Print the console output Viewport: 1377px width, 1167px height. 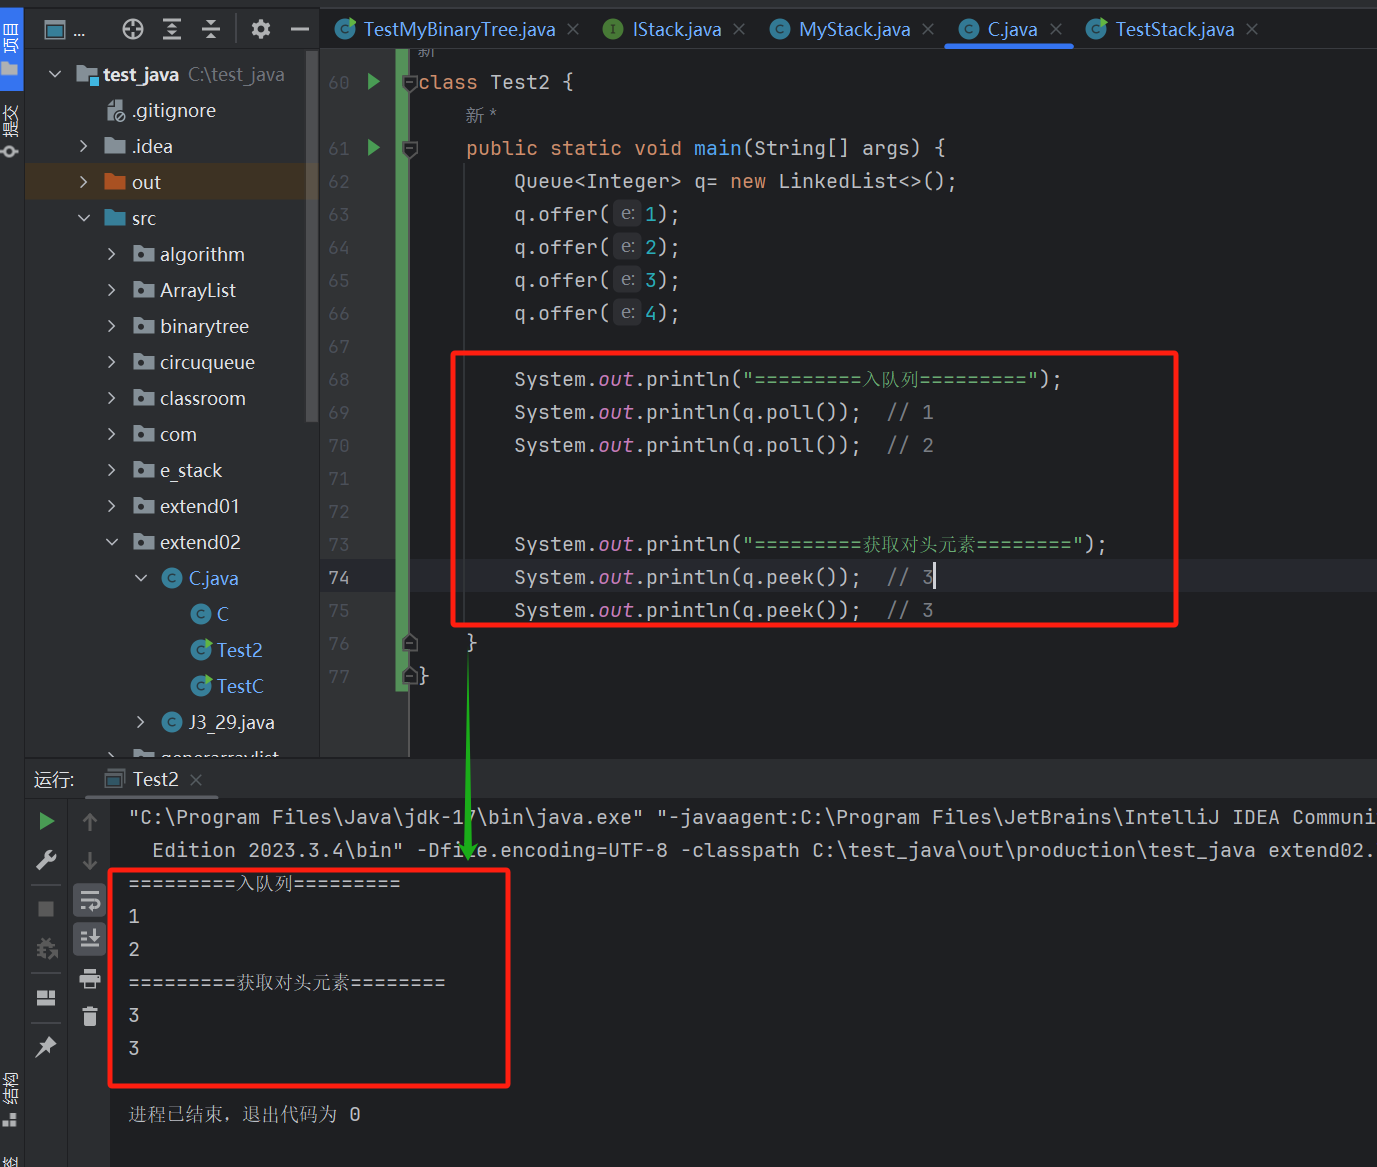coord(90,977)
